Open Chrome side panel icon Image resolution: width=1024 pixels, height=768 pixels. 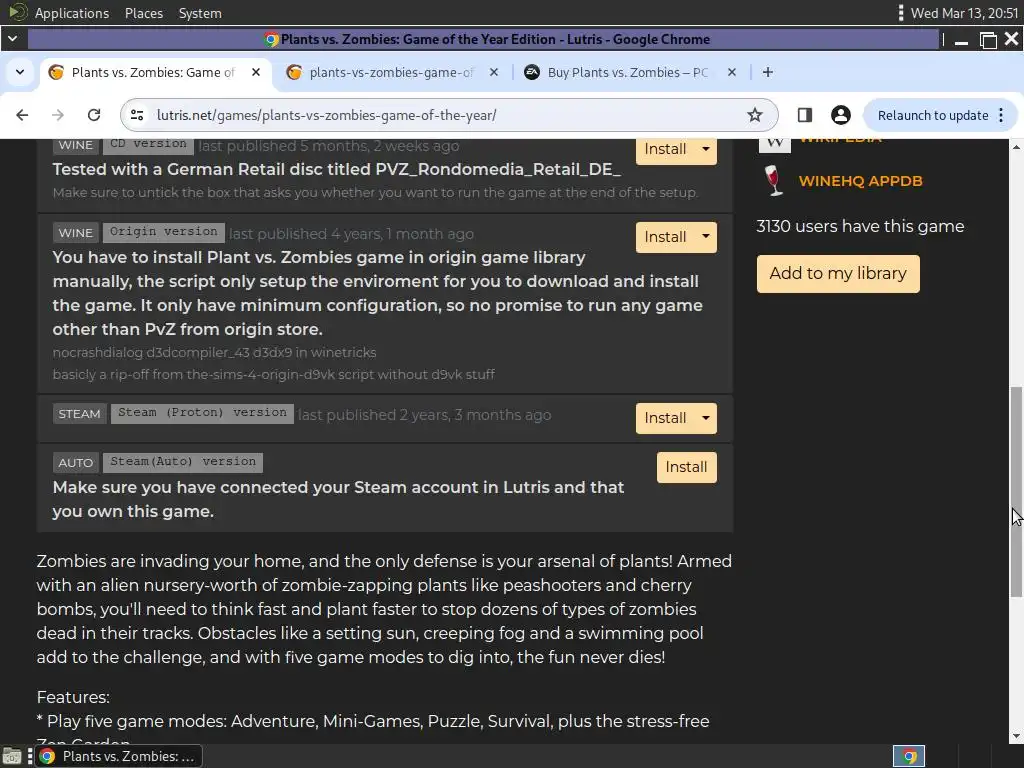click(805, 116)
